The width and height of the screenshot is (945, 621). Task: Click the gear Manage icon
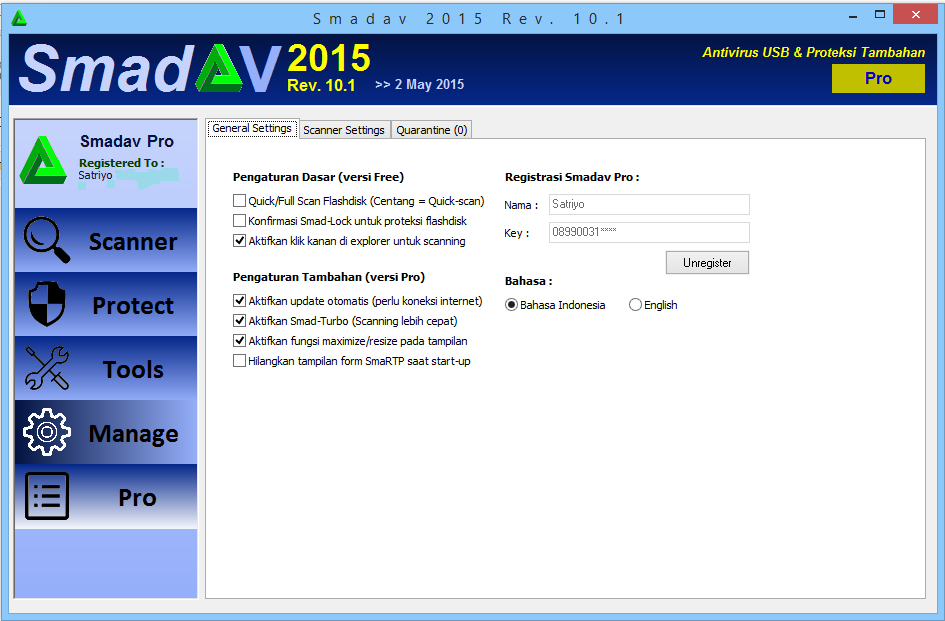coord(46,432)
